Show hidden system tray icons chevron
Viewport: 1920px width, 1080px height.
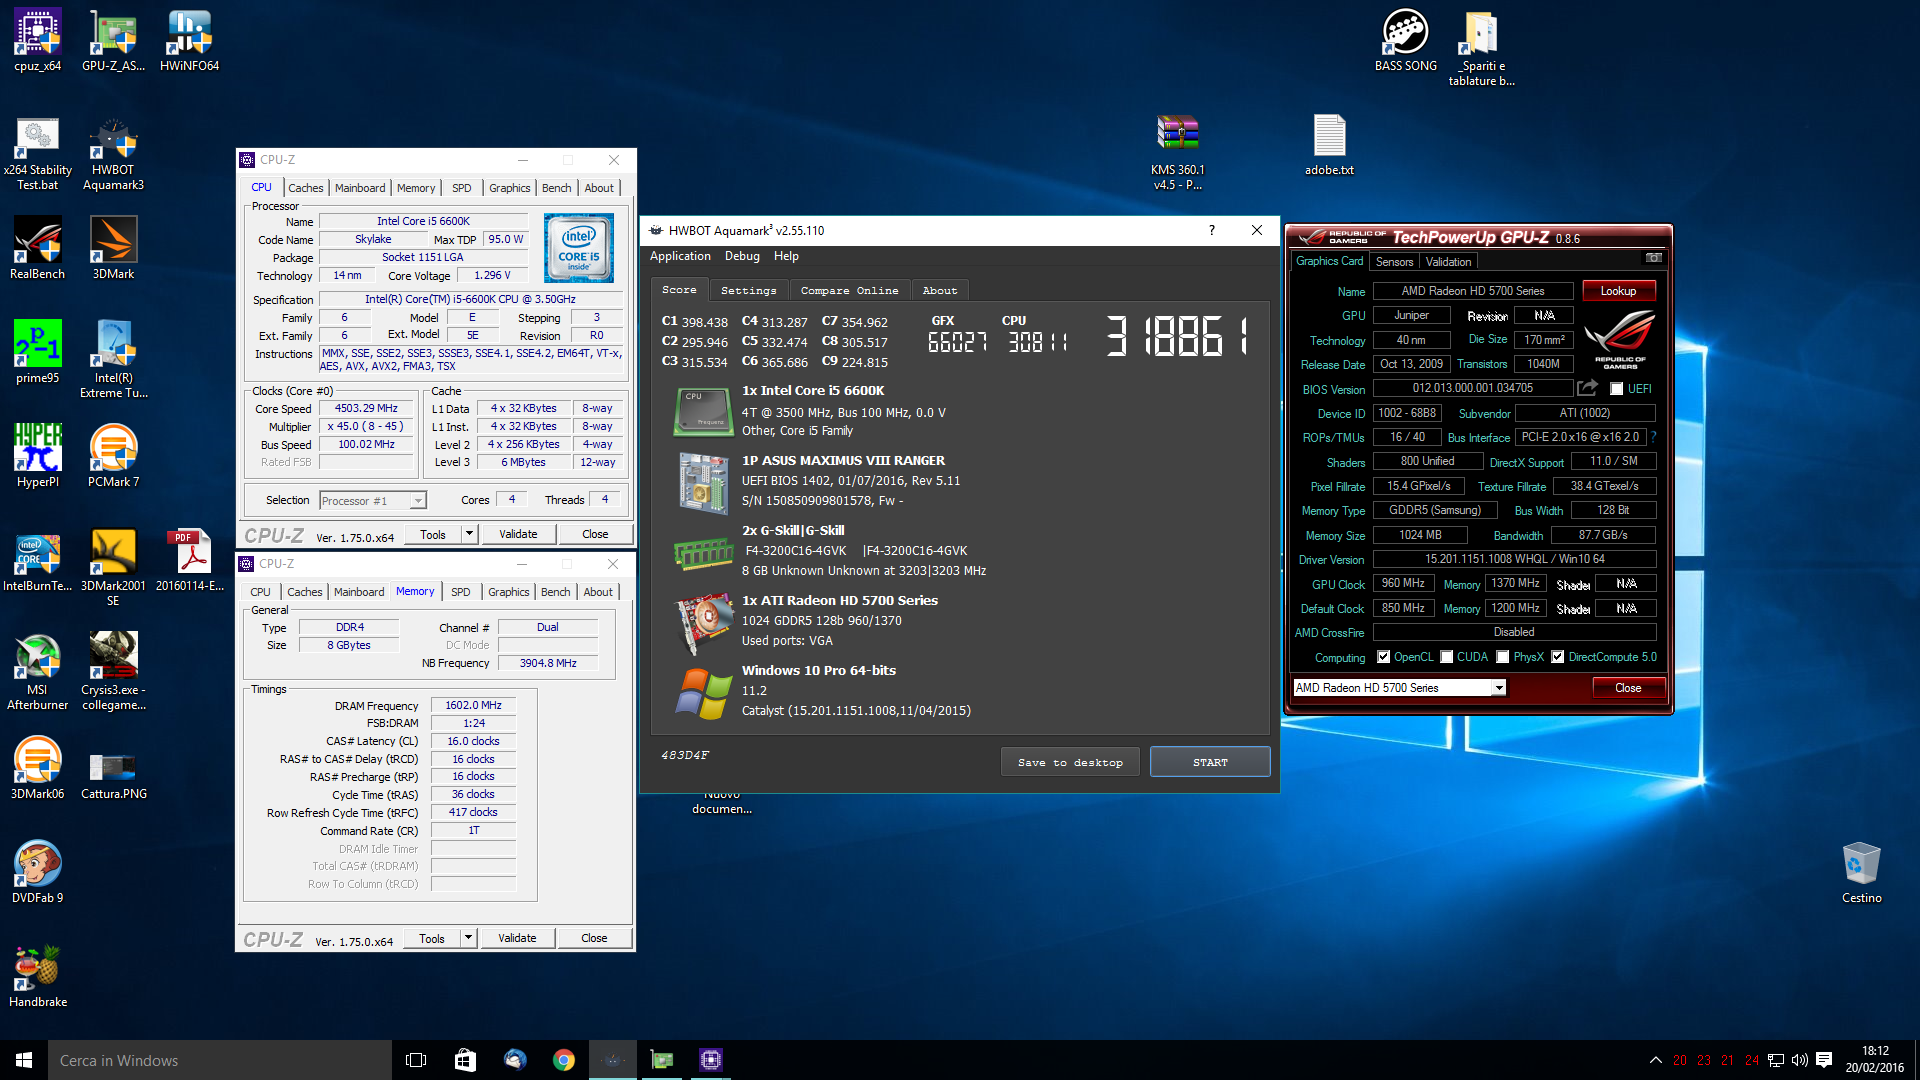tap(1655, 1060)
